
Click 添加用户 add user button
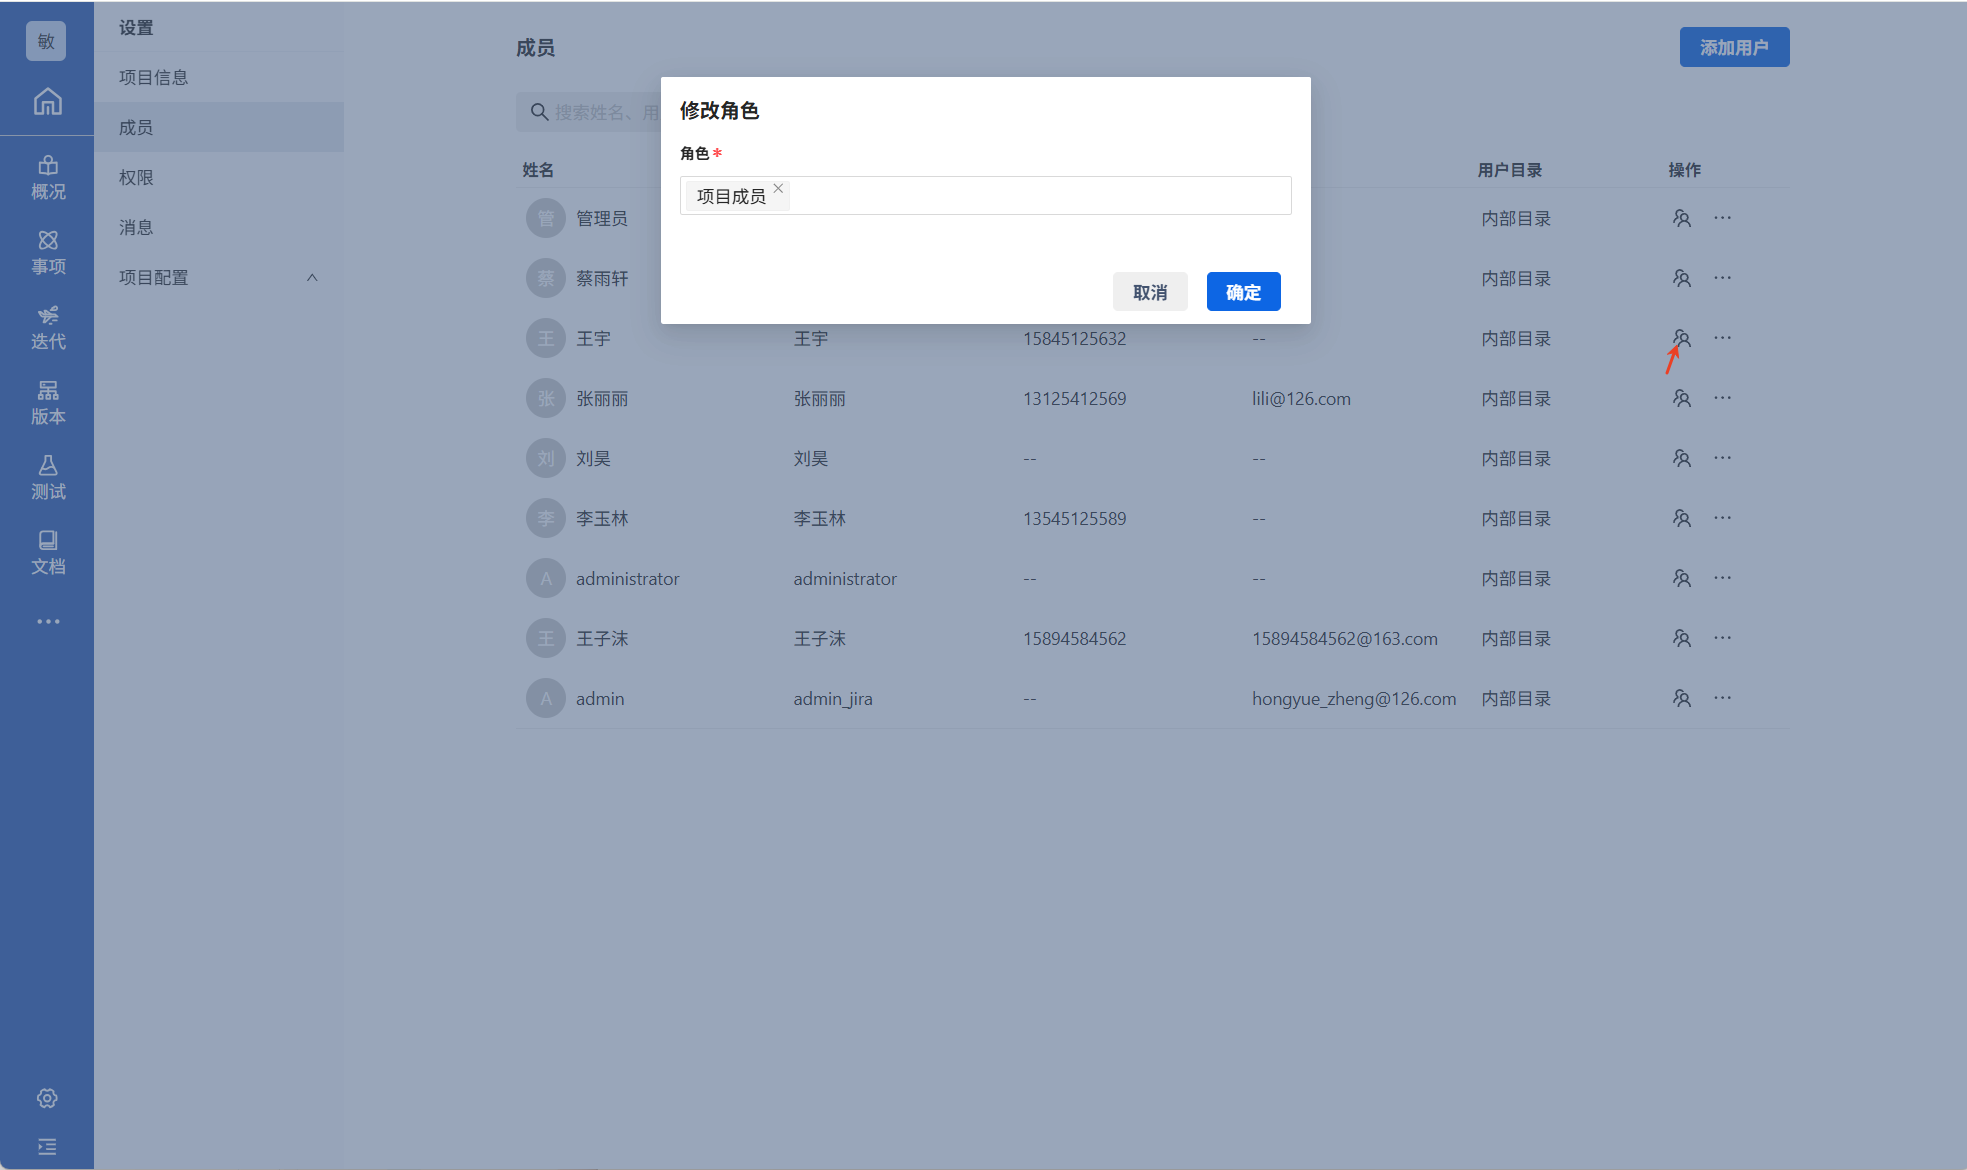click(1734, 47)
